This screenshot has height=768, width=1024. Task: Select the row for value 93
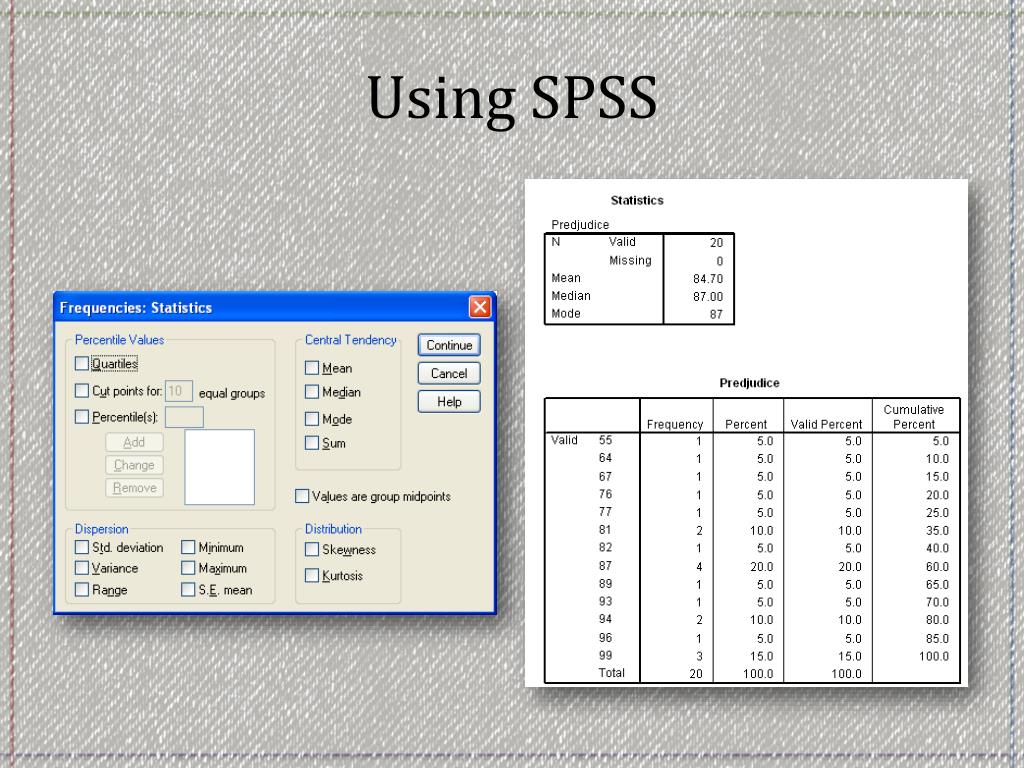pyautogui.click(x=752, y=601)
